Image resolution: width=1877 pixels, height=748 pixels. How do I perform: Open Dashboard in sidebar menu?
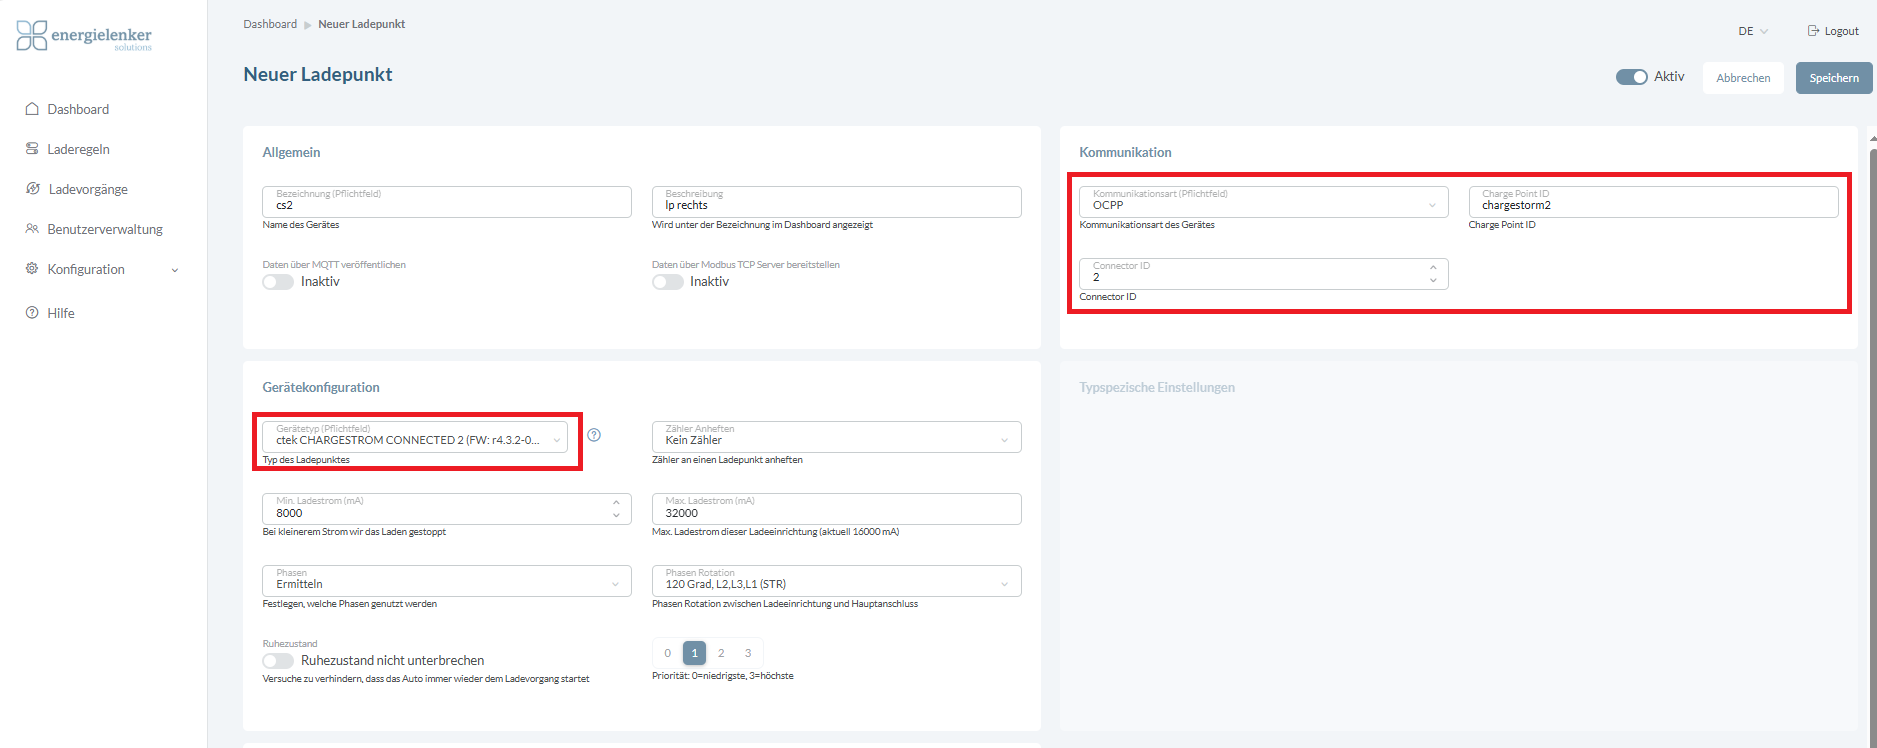point(78,109)
